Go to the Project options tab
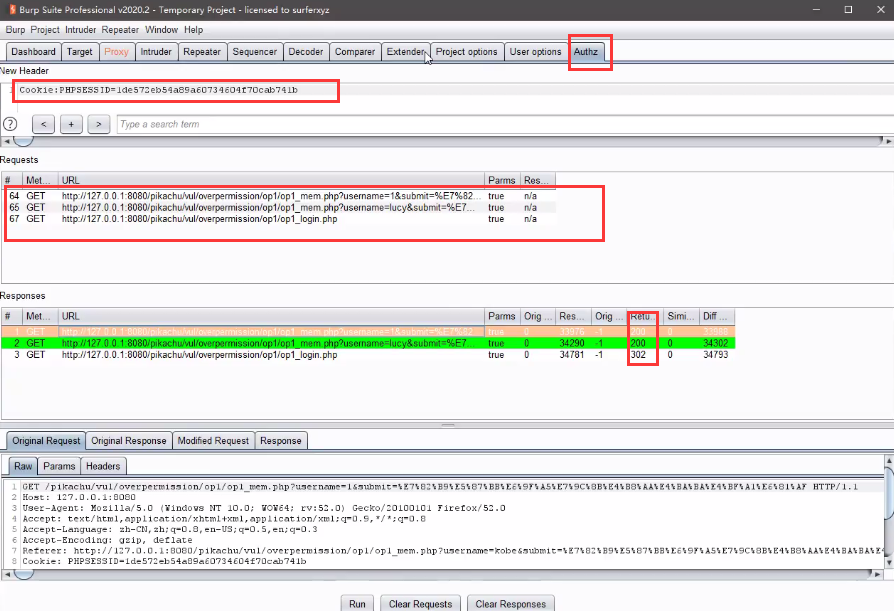The height and width of the screenshot is (611, 894). coord(466,52)
